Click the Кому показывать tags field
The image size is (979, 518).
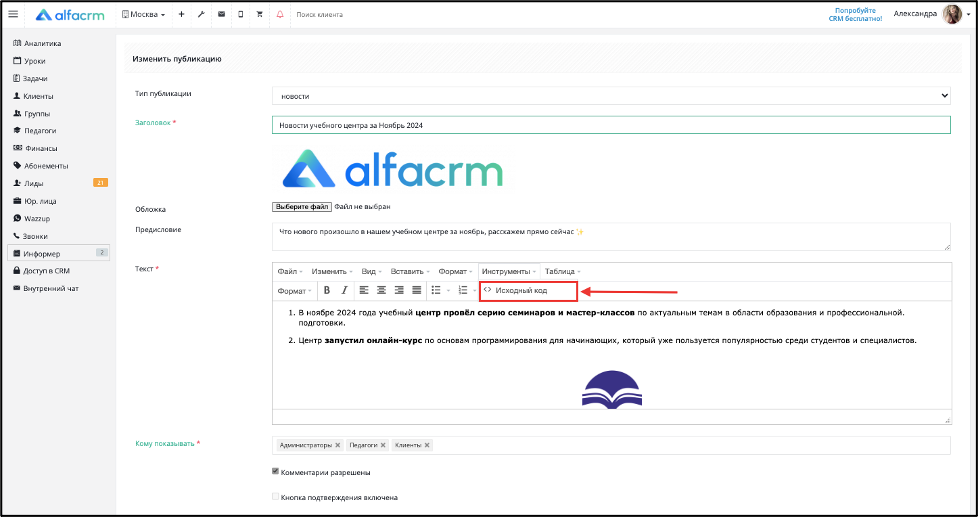tap(611, 445)
